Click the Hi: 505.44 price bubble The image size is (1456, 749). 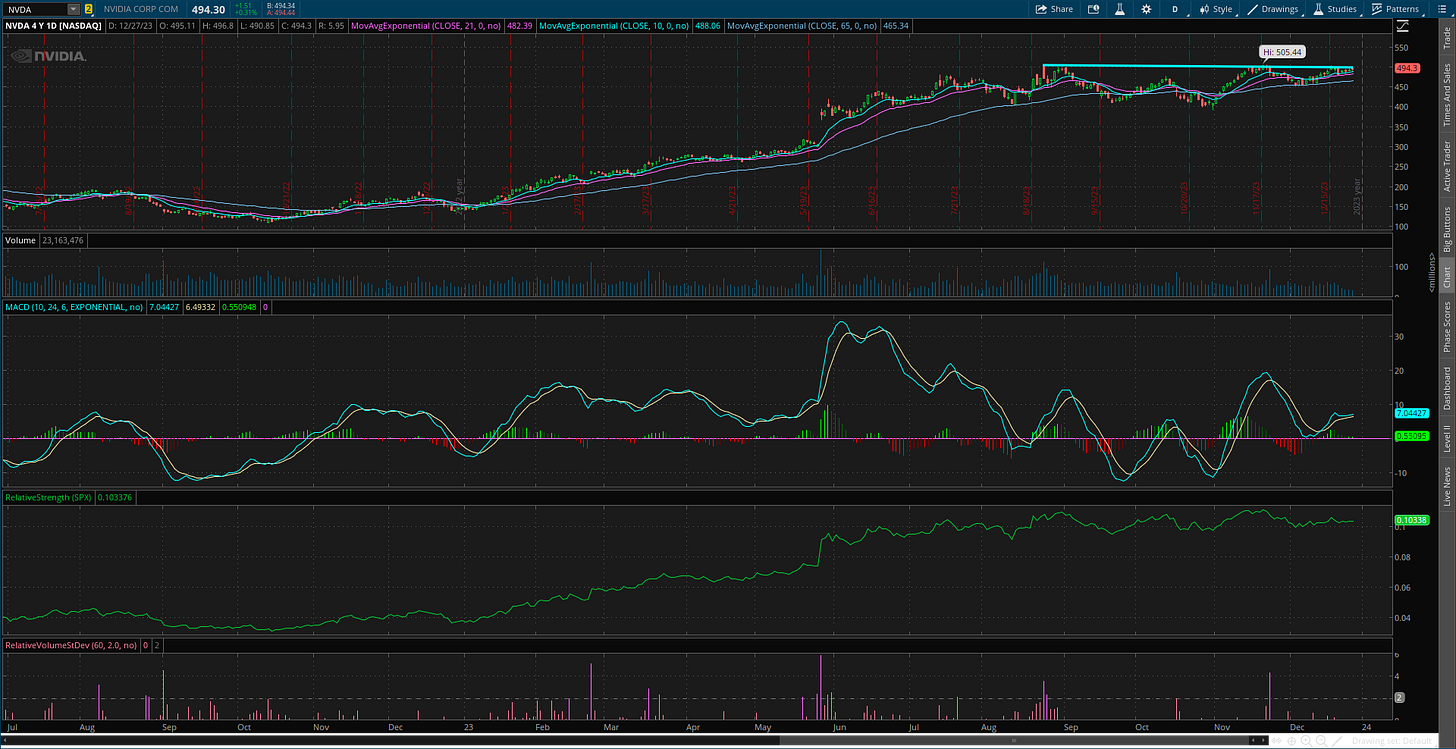pyautogui.click(x=1281, y=51)
